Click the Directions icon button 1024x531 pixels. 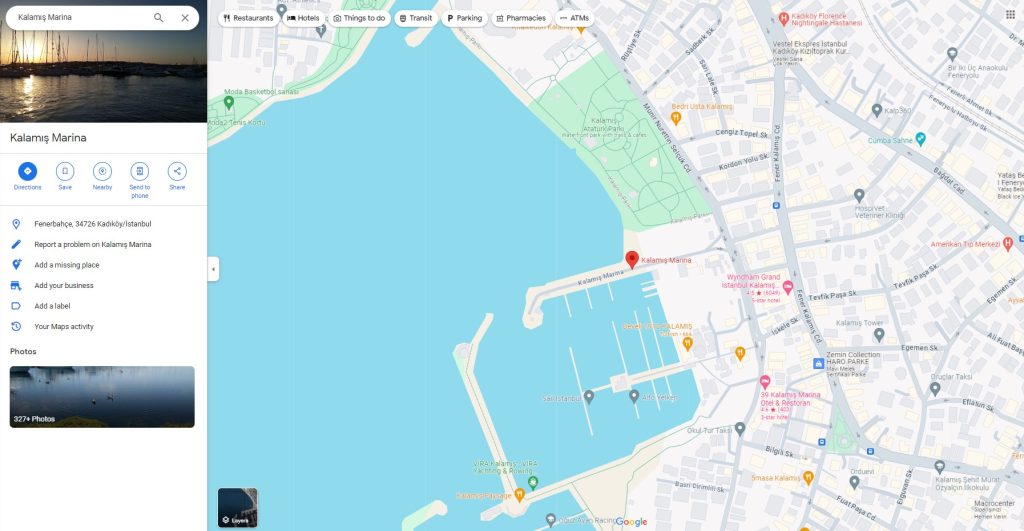tap(27, 171)
